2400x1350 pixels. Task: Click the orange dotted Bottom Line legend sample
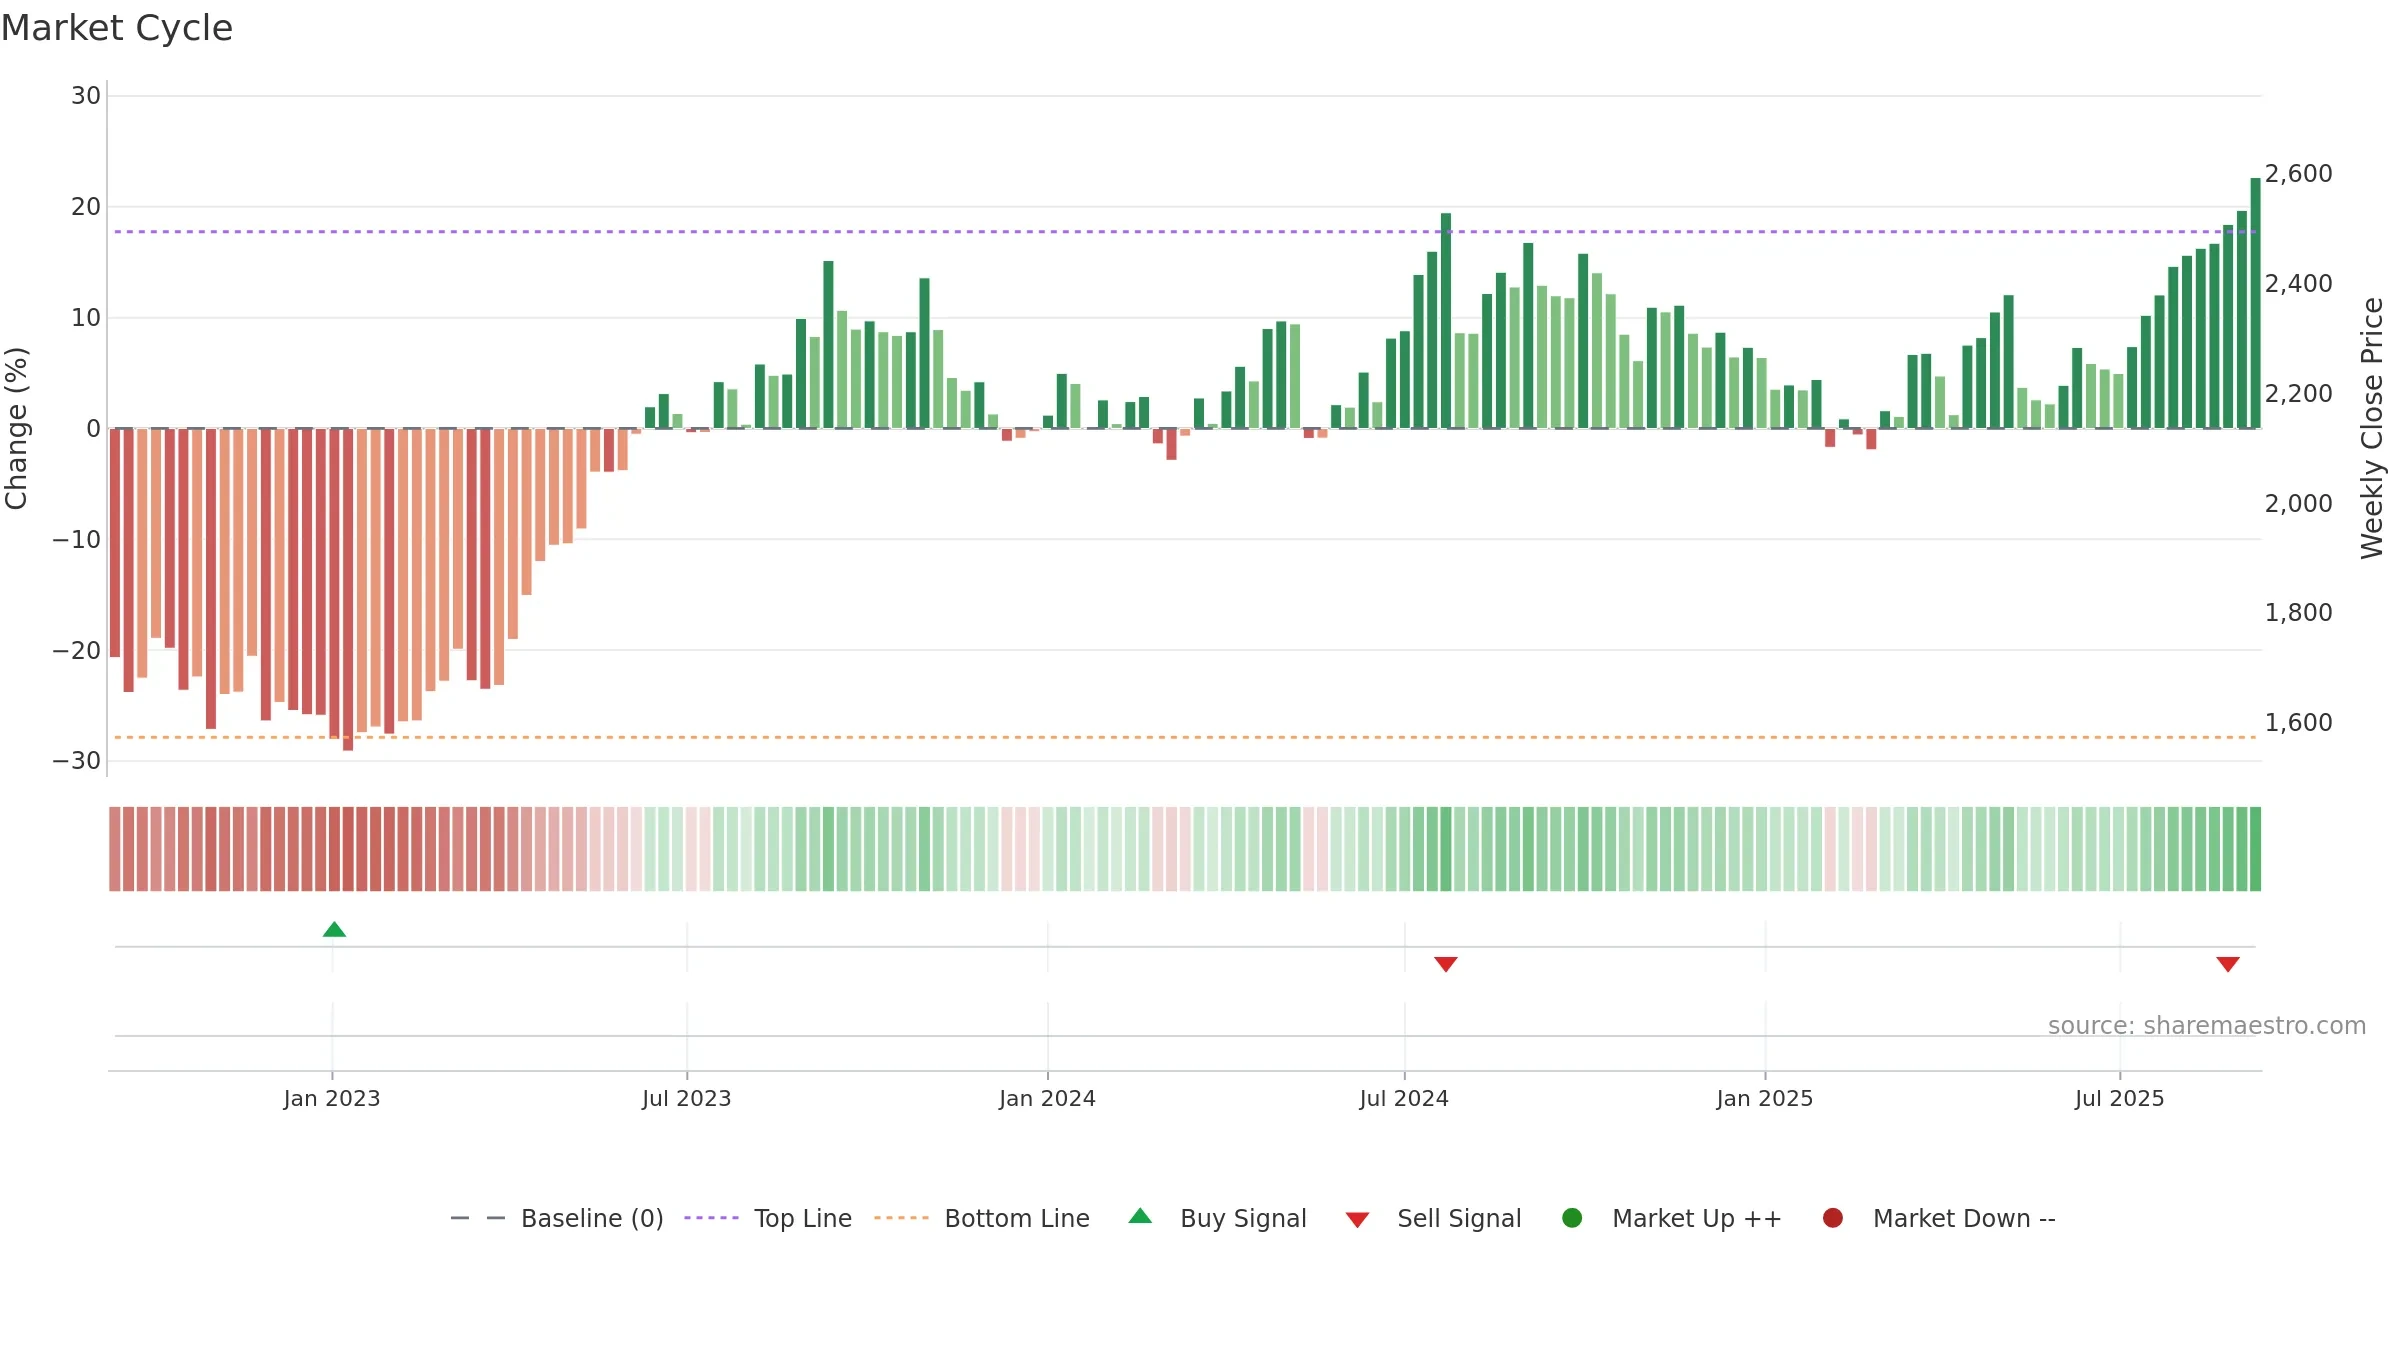point(901,1218)
